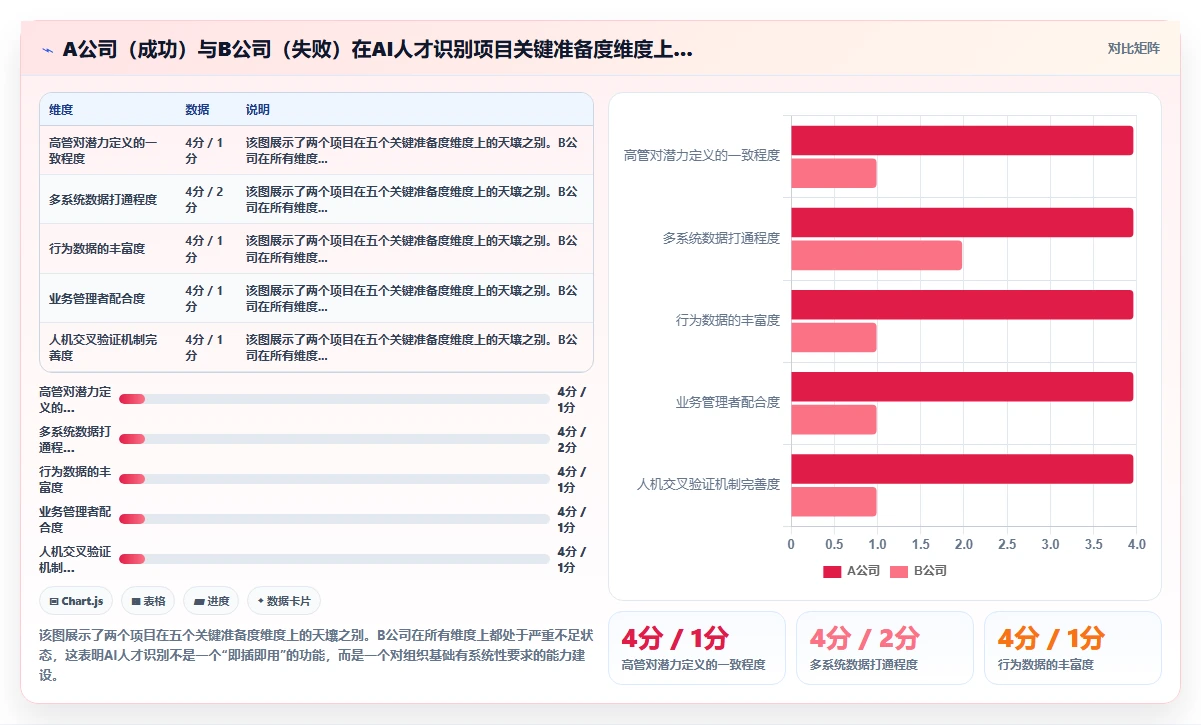Click the 4.0 x-axis tick label

(x=1136, y=545)
